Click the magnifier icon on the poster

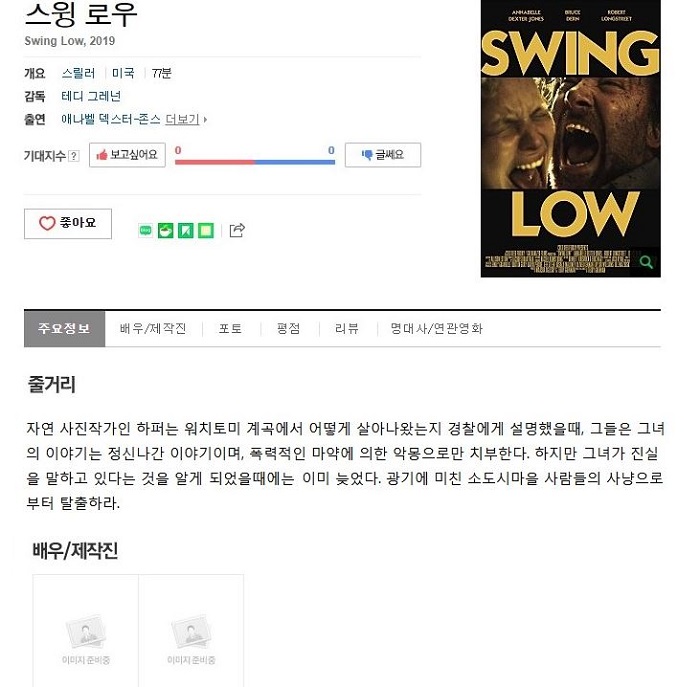point(646,262)
